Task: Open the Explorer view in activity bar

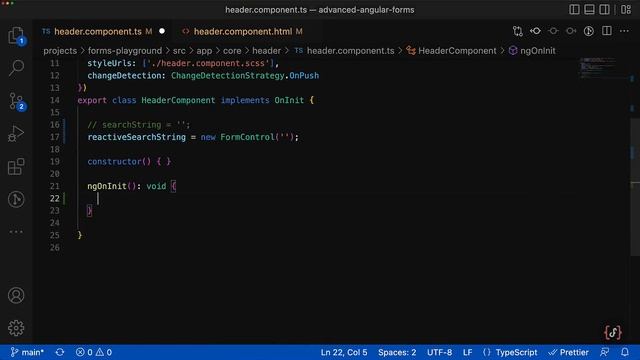Action: coord(16,36)
